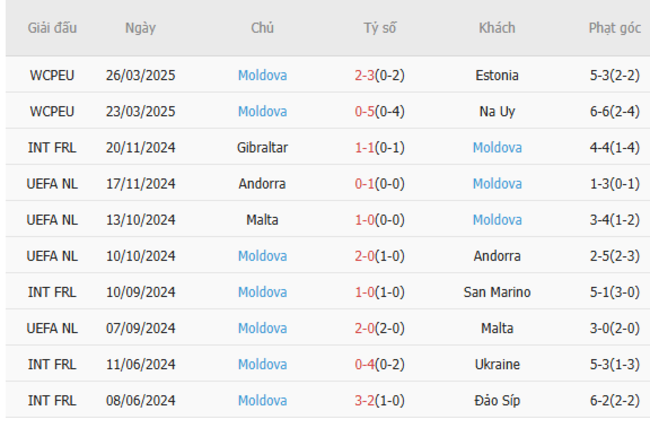The image size is (650, 428).
Task: Click the Ngày column header
Action: coord(140,28)
